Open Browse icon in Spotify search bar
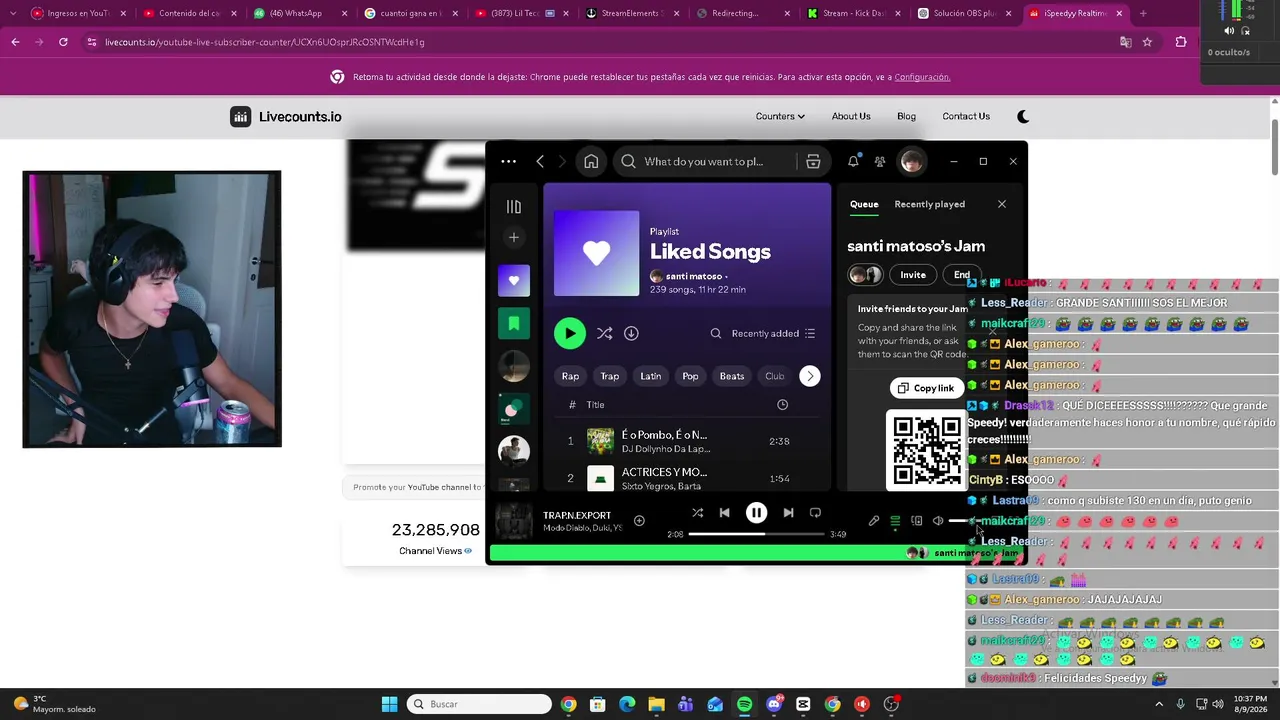This screenshot has height=720, width=1280. coord(813,161)
